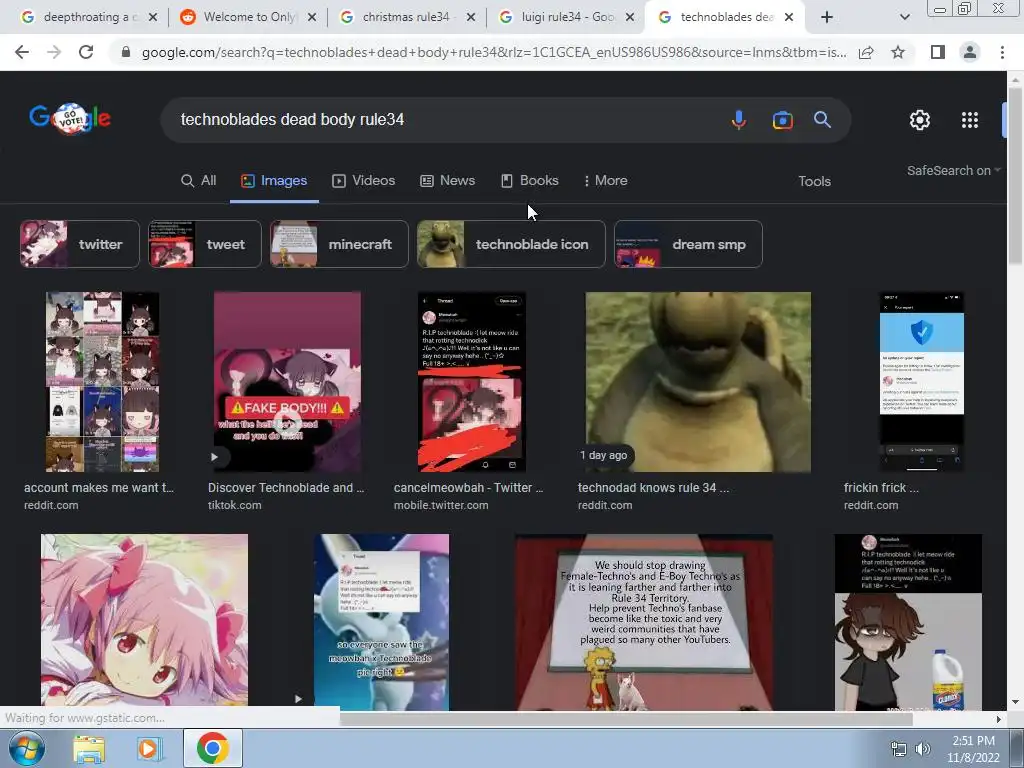Close the 'luigi' search tab

pos(630,18)
